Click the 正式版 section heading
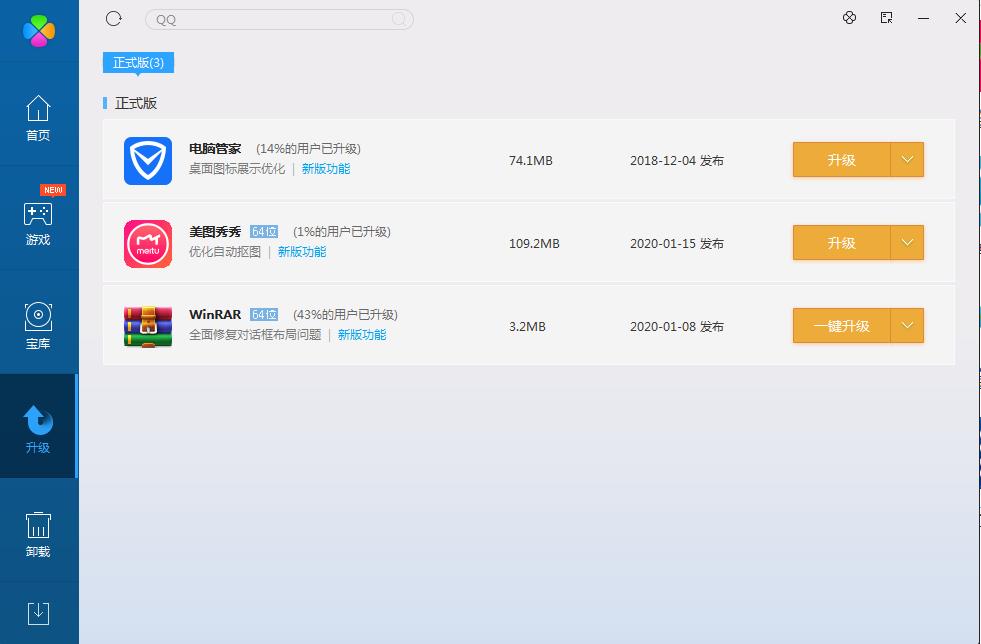 tap(136, 103)
